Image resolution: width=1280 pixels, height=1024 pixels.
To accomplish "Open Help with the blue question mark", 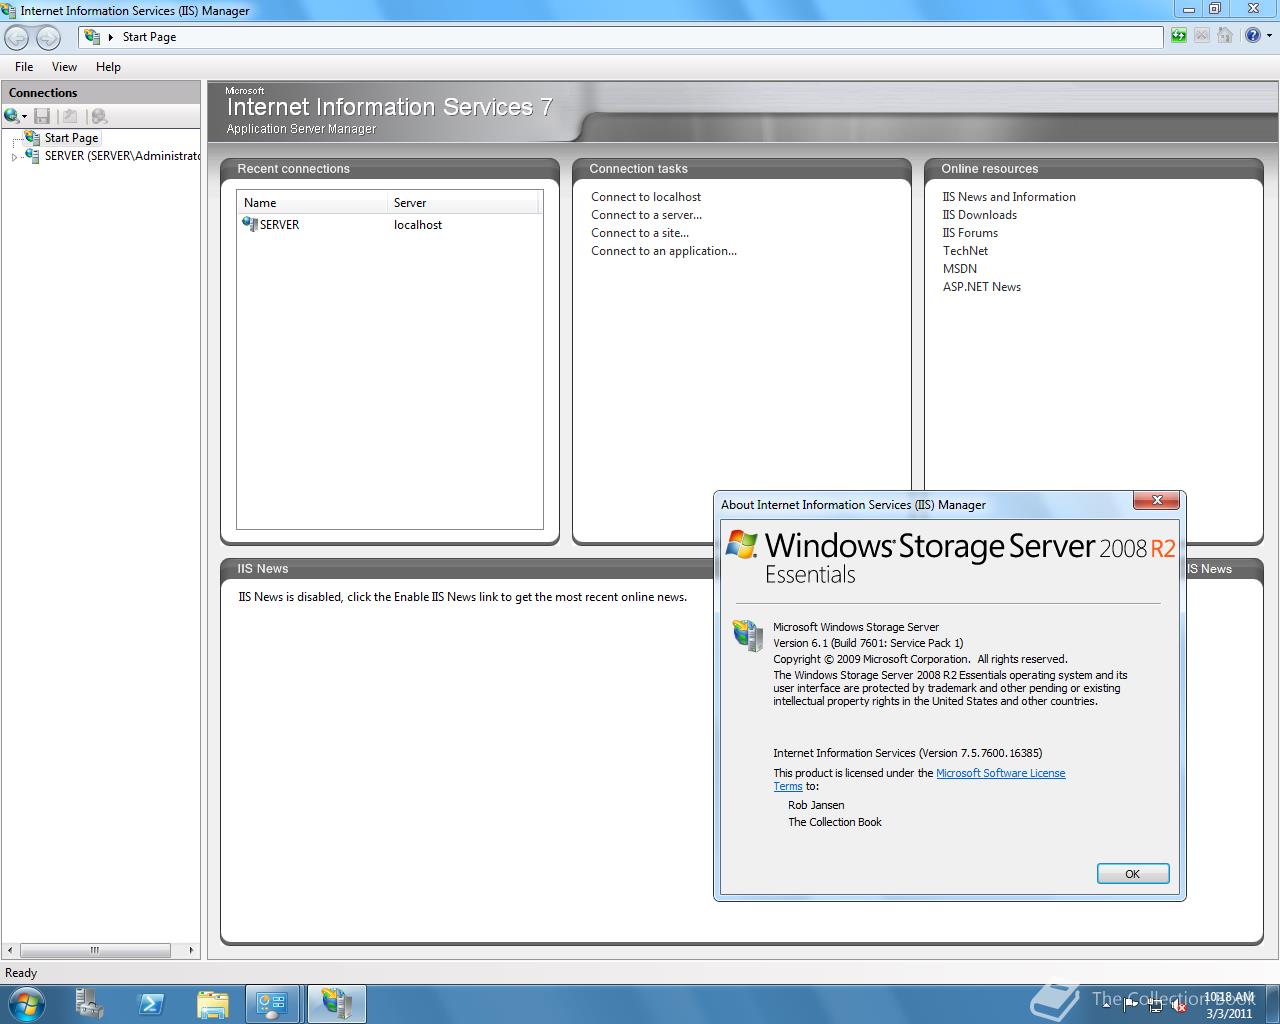I will [x=1252, y=36].
